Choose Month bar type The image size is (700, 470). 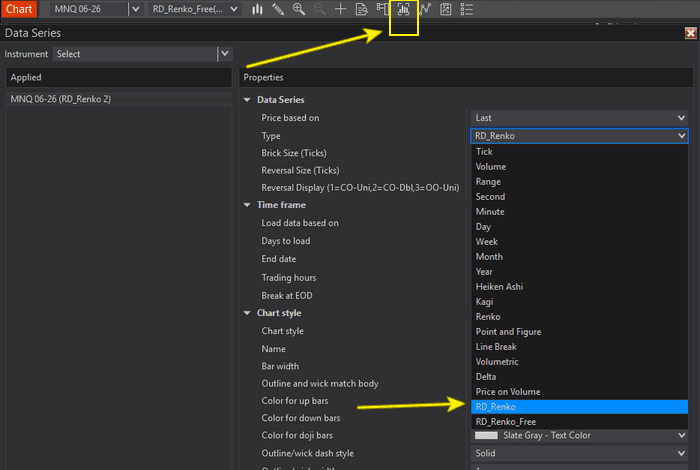point(579,257)
